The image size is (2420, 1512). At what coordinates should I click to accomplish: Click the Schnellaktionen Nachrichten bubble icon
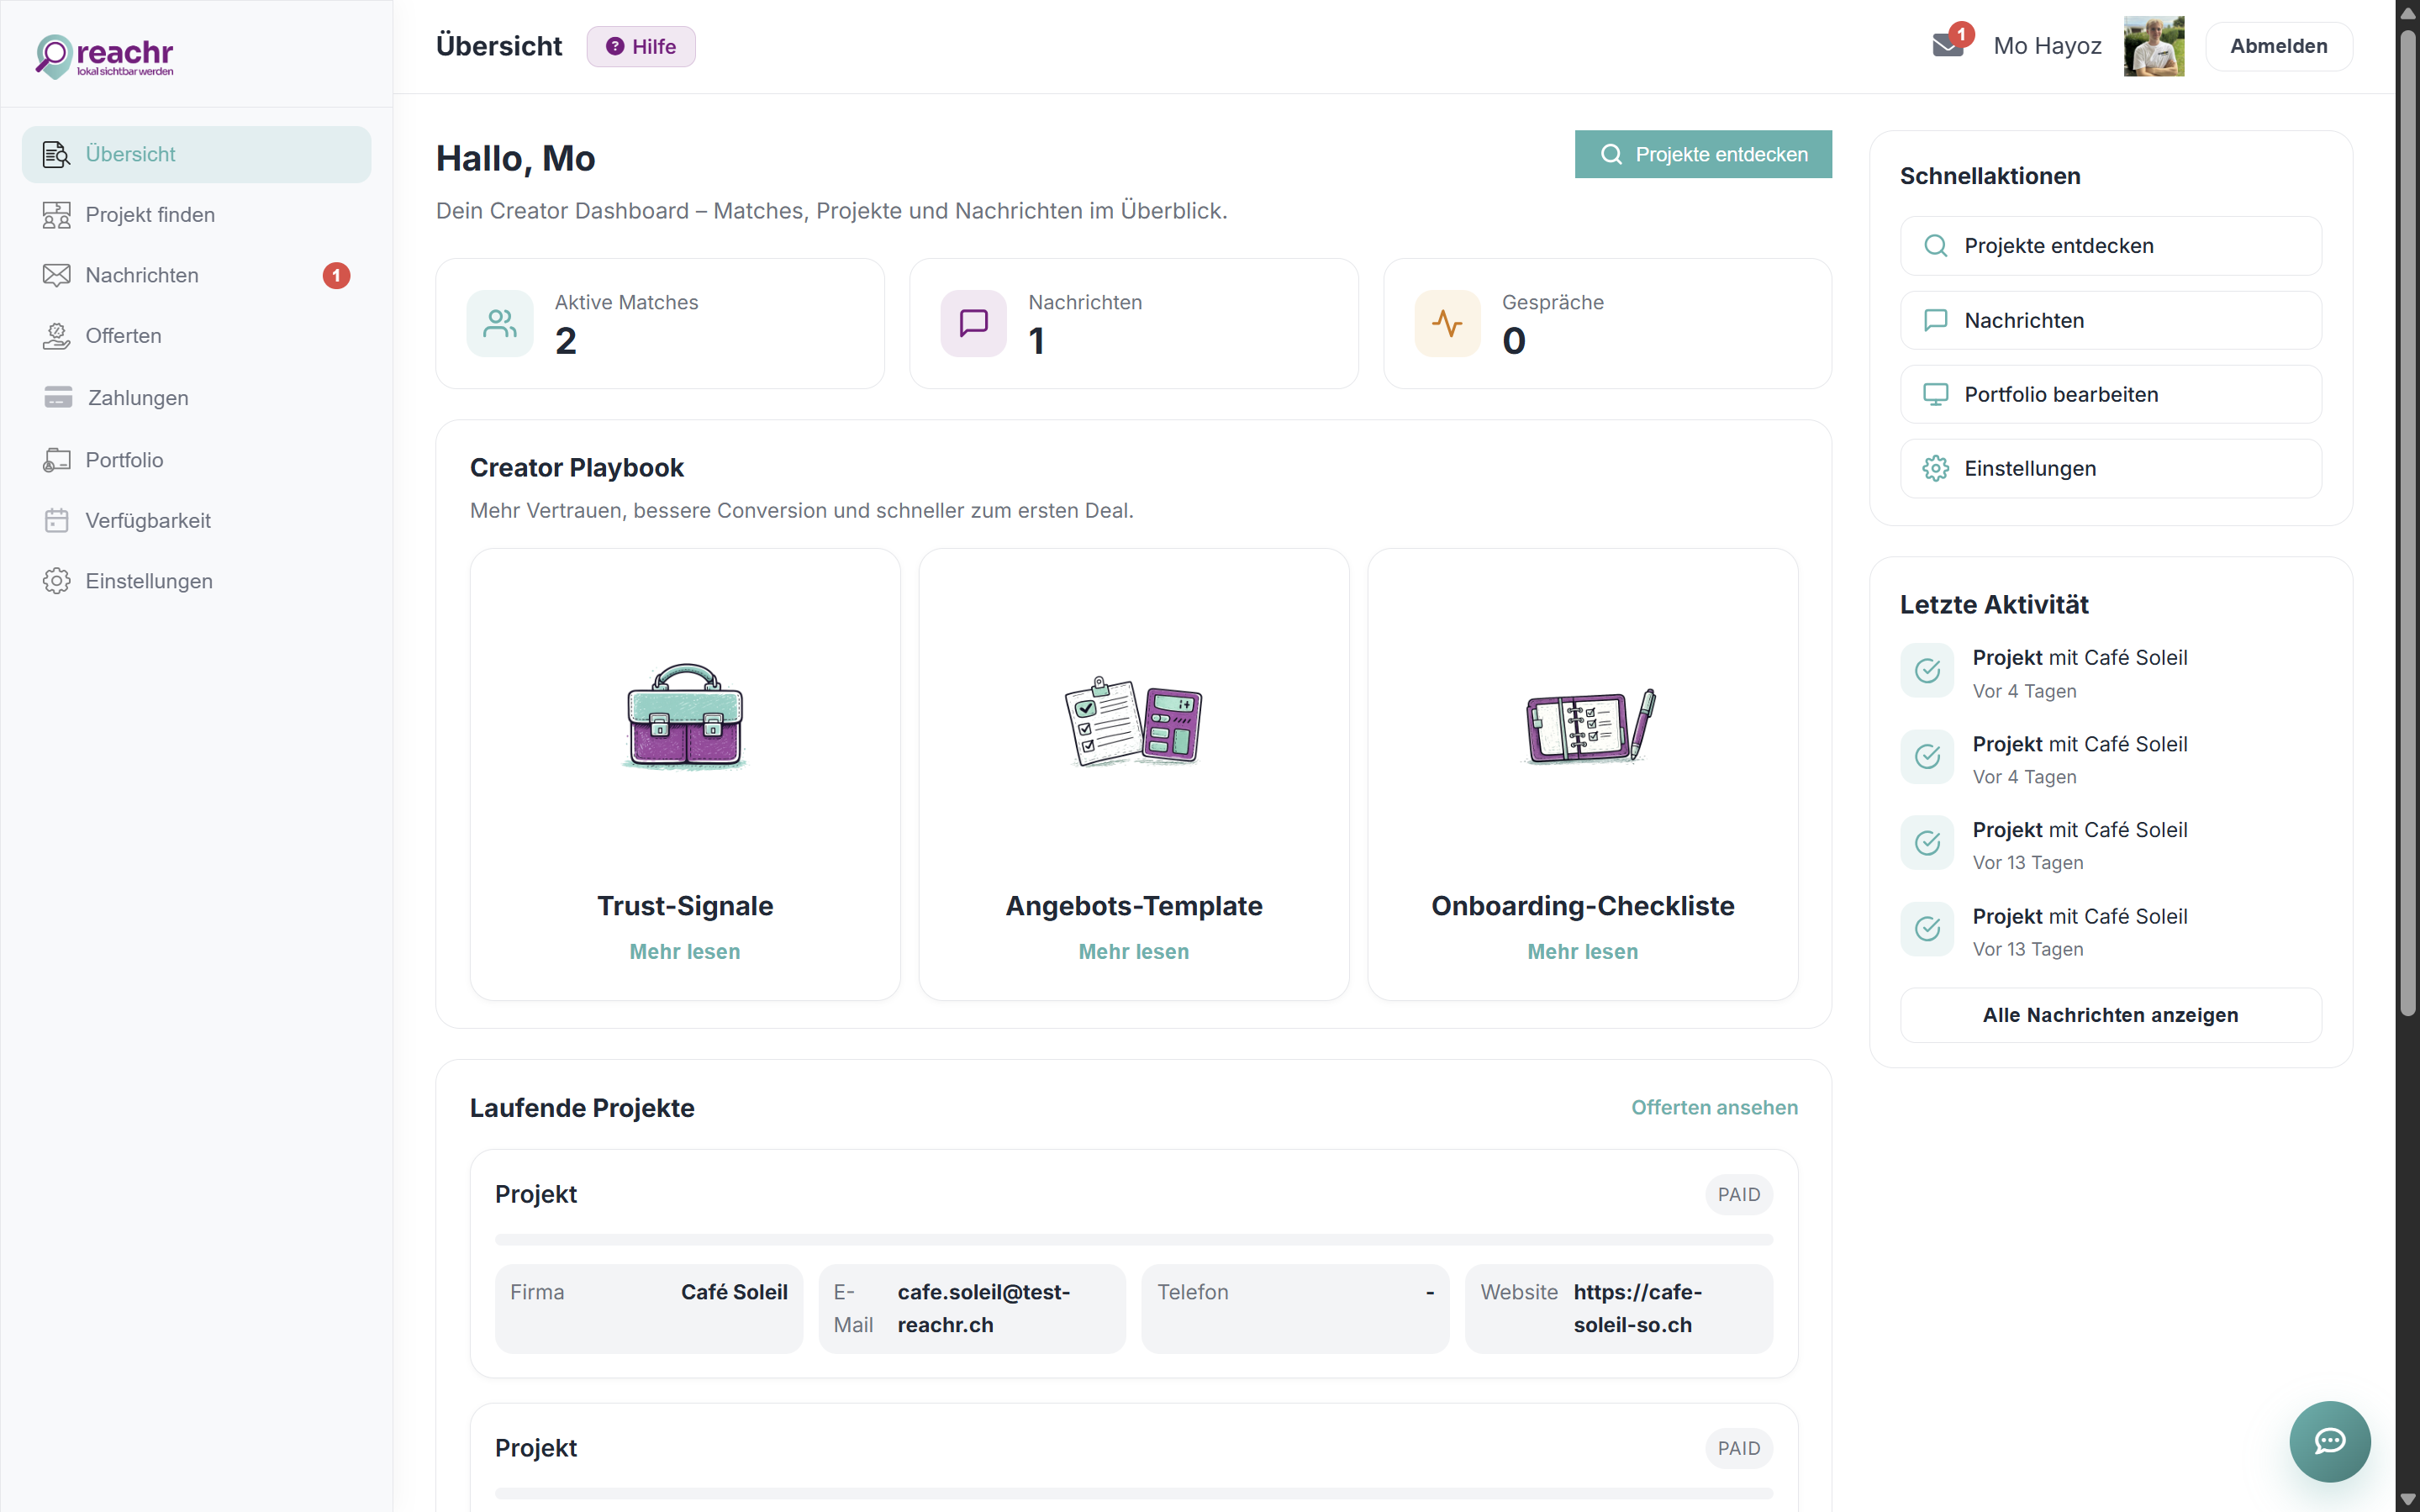point(1936,320)
